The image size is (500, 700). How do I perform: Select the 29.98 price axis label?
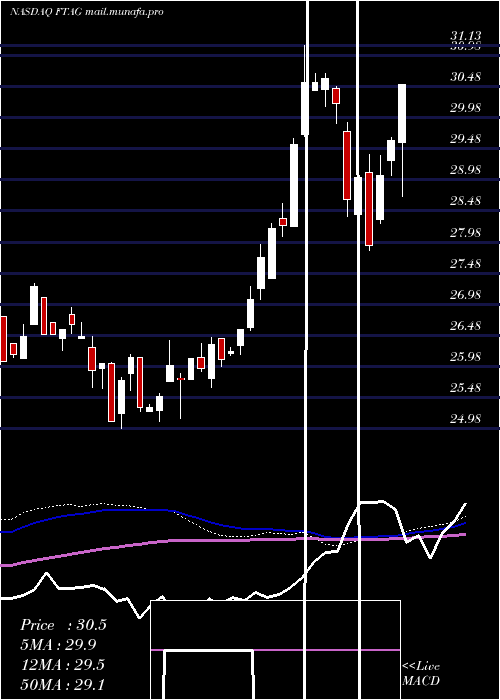466,108
